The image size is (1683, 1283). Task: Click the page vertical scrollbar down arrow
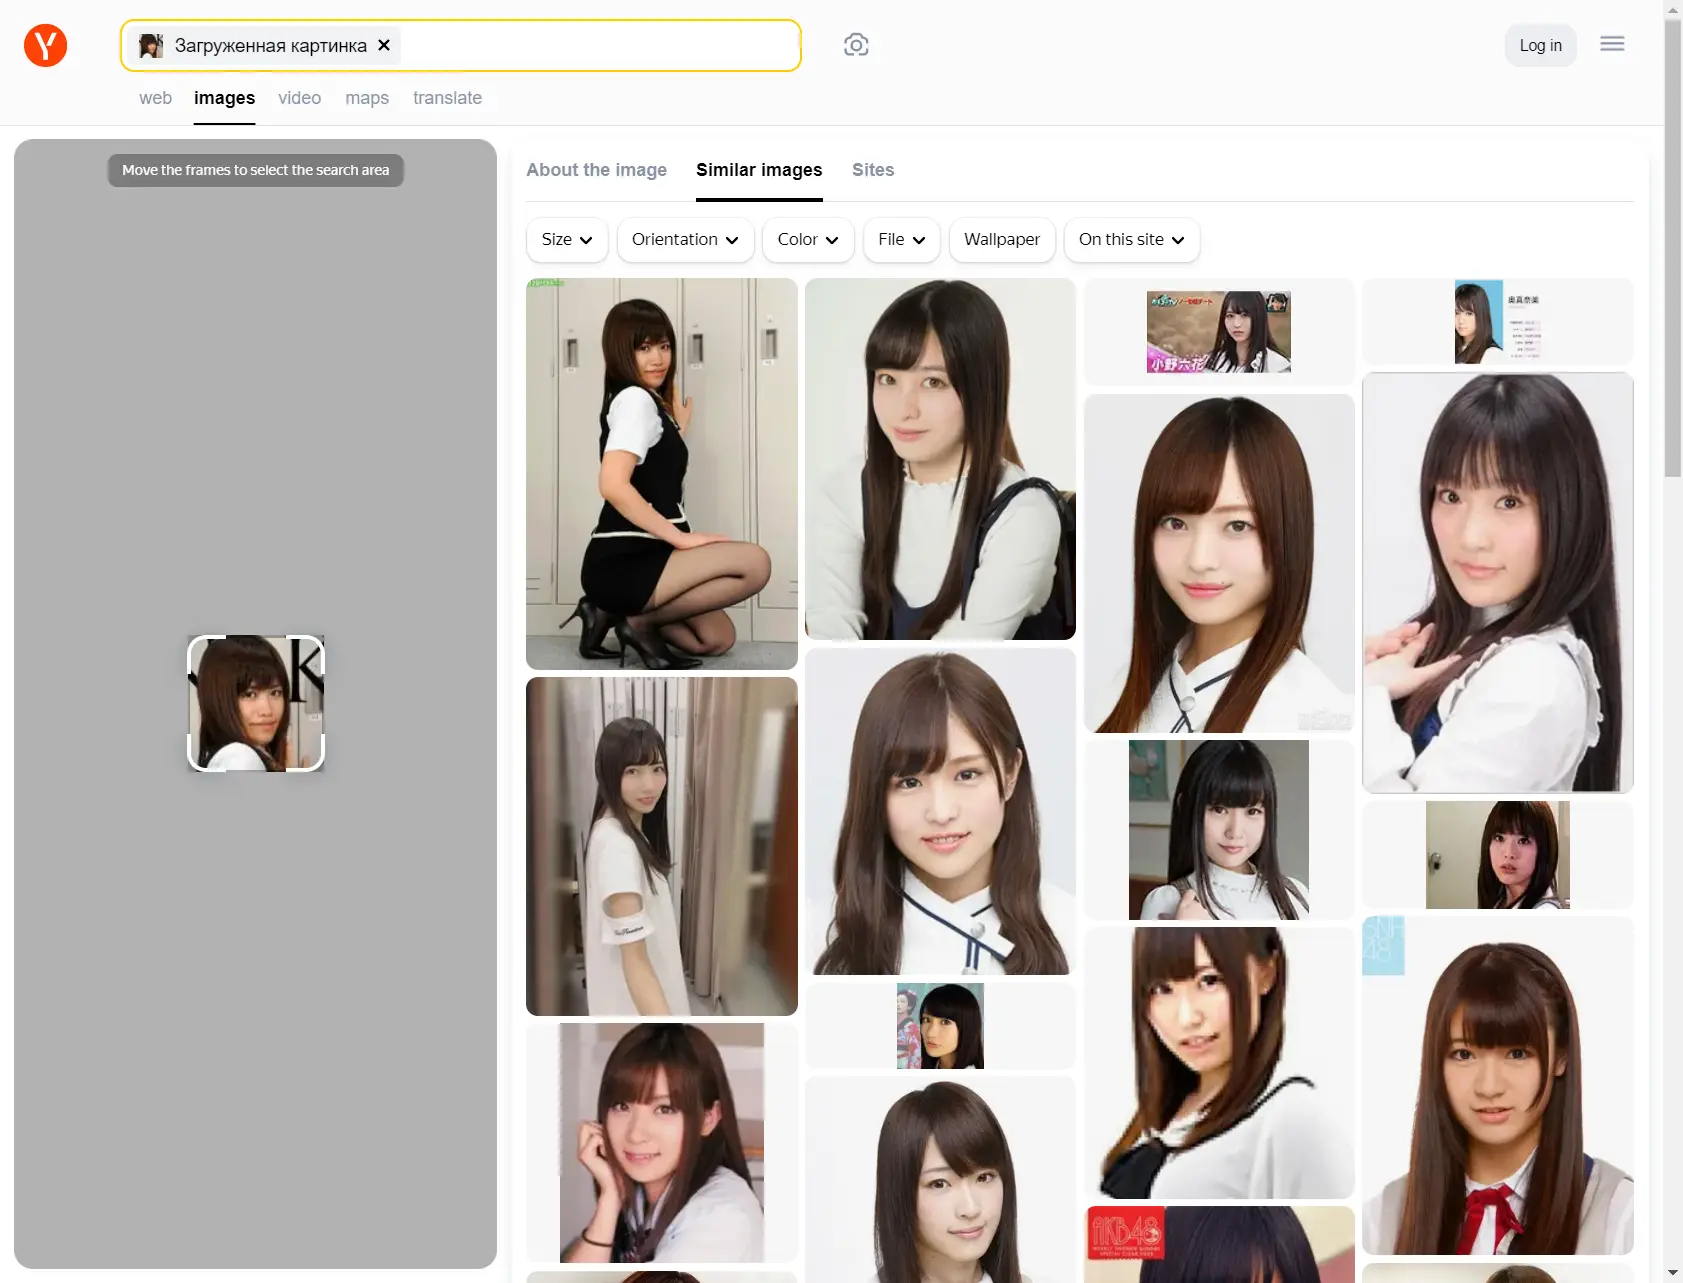[1673, 1273]
